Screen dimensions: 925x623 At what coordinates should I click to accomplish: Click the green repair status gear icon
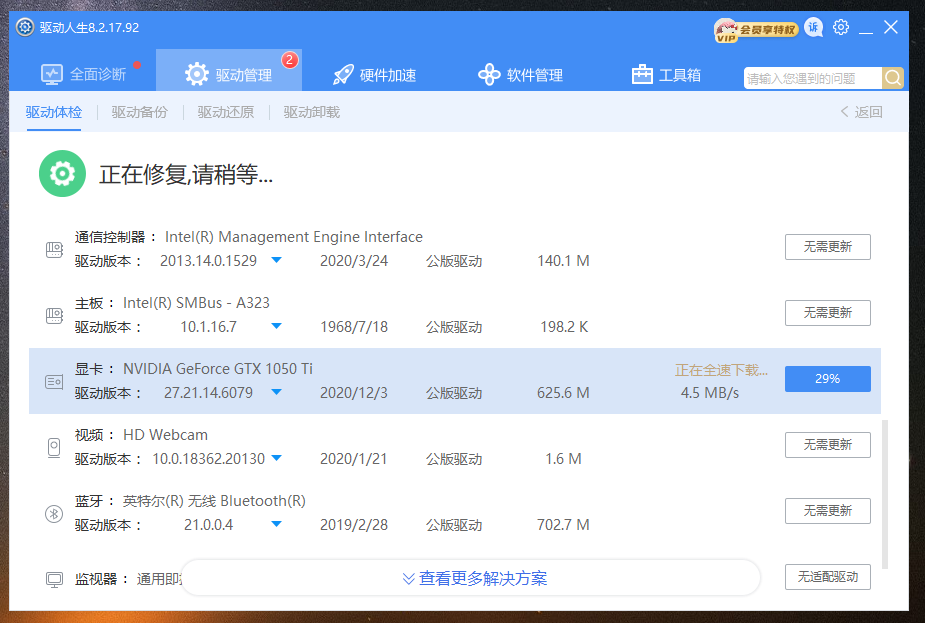click(63, 173)
